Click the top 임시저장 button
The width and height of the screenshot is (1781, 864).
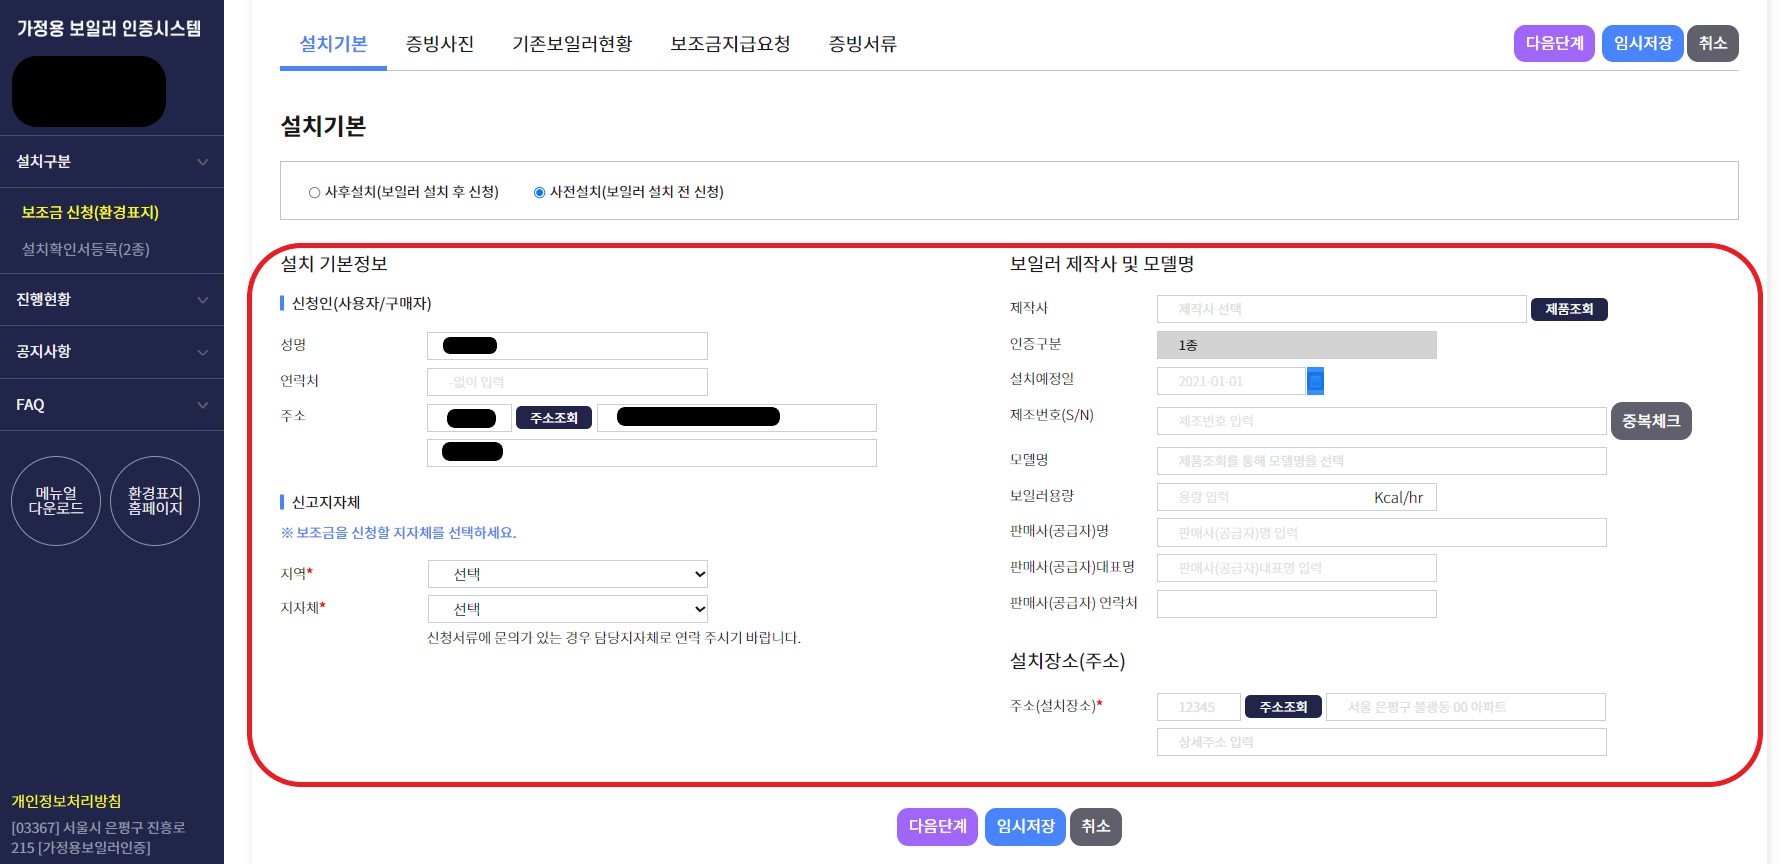[1642, 43]
